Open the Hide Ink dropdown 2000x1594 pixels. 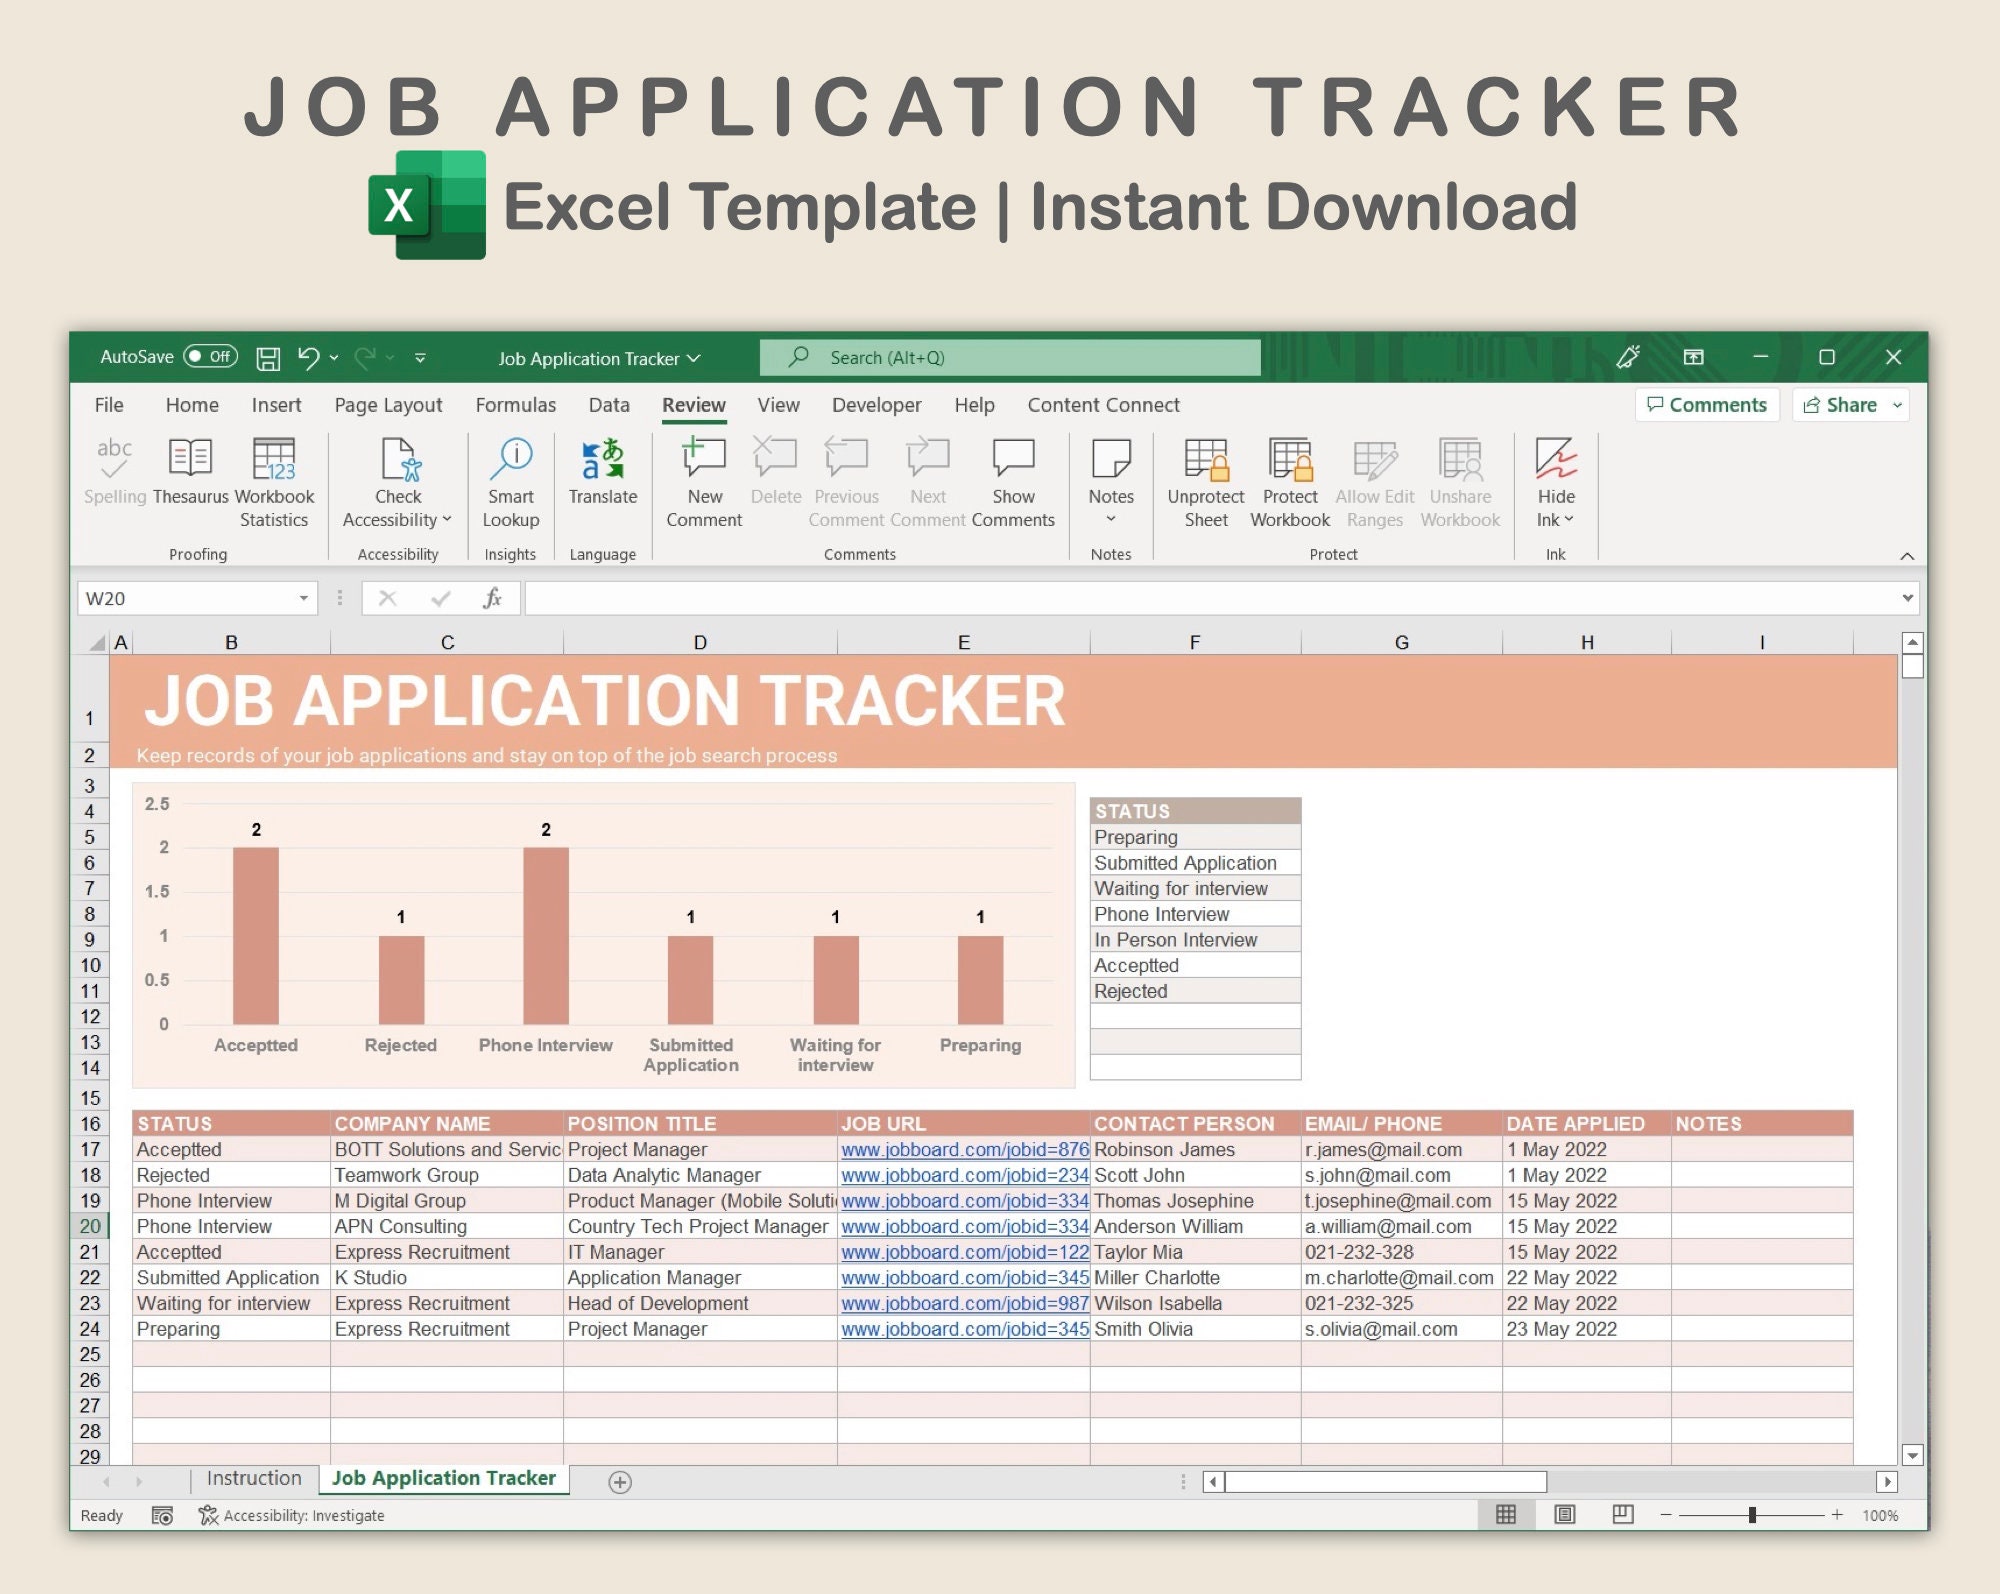tap(1568, 519)
